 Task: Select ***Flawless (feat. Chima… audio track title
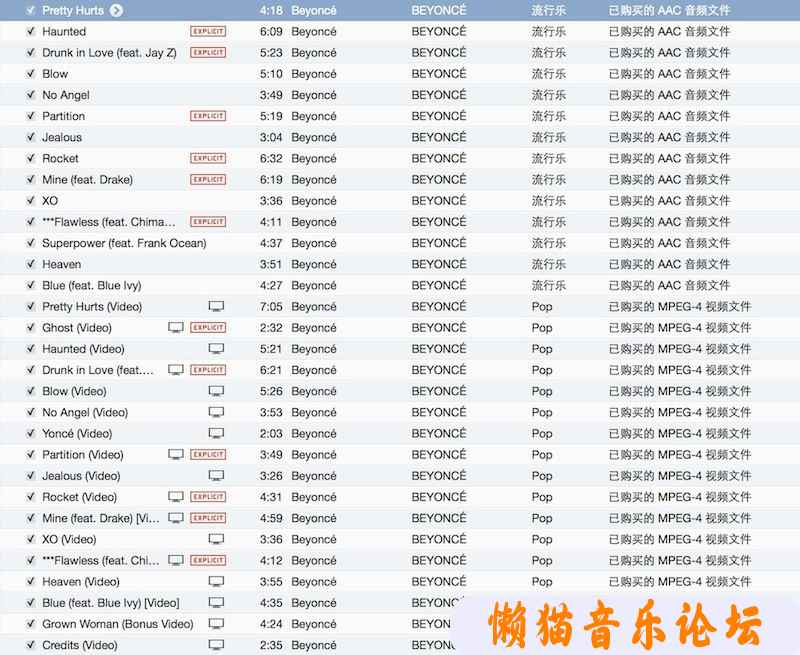109,222
